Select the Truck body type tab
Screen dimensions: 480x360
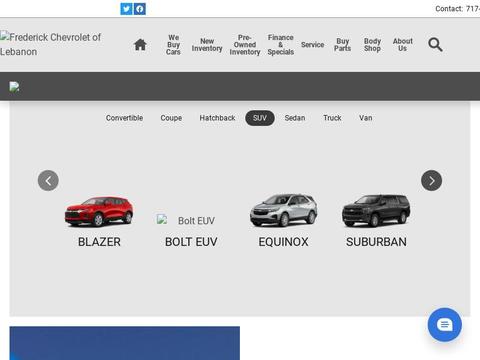click(332, 118)
